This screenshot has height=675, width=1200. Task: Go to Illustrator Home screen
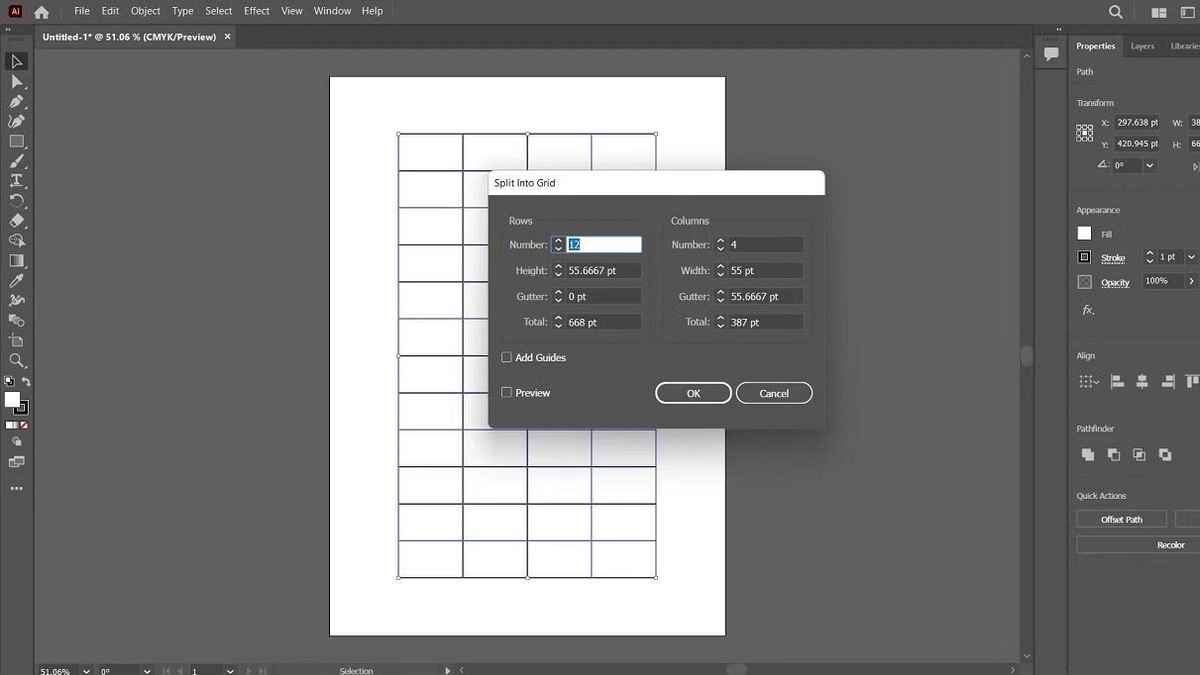[41, 12]
